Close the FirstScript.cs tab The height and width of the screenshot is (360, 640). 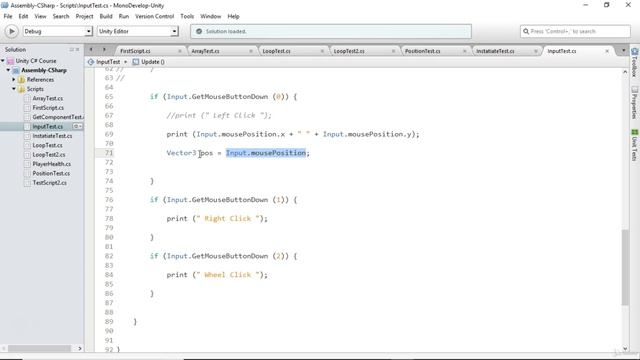(180, 51)
